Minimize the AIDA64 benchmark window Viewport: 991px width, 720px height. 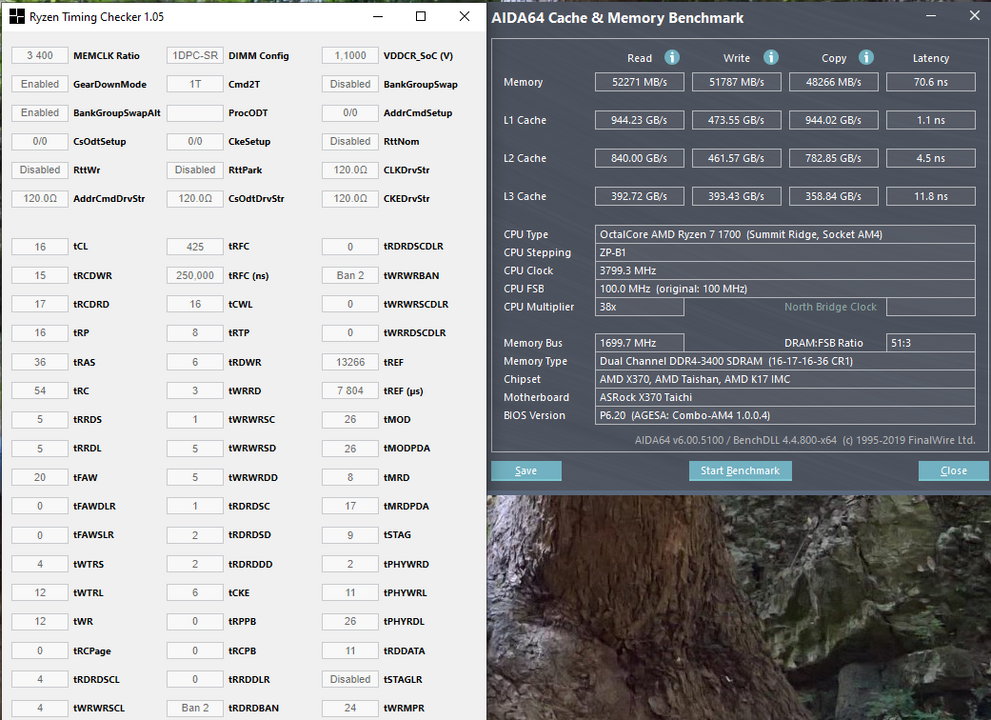pyautogui.click(x=931, y=16)
